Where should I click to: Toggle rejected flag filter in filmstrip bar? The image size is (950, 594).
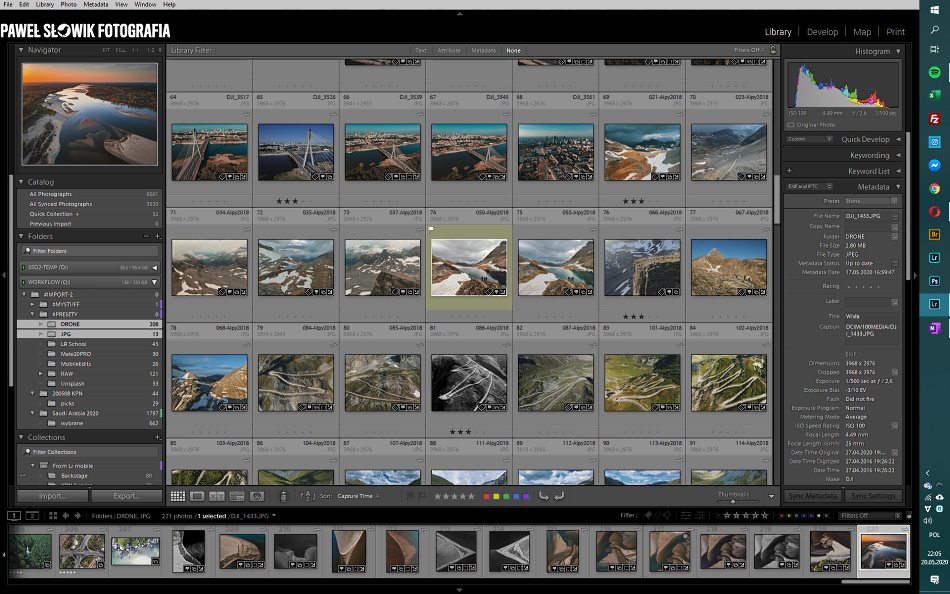pyautogui.click(x=667, y=515)
